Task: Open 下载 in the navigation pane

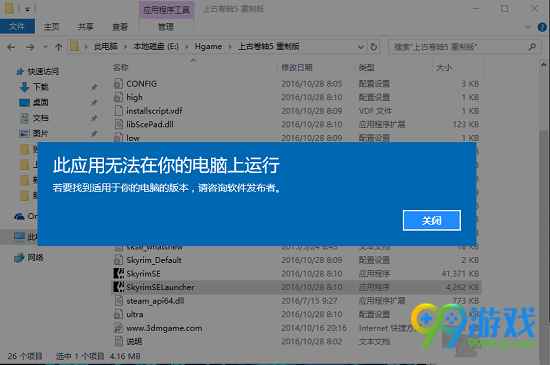Action: pos(41,87)
